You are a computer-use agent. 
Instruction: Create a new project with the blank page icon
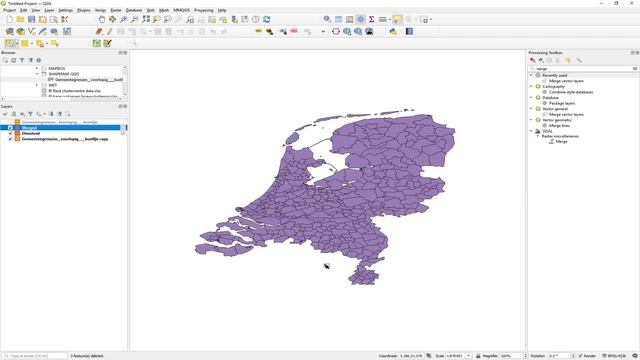[9, 19]
